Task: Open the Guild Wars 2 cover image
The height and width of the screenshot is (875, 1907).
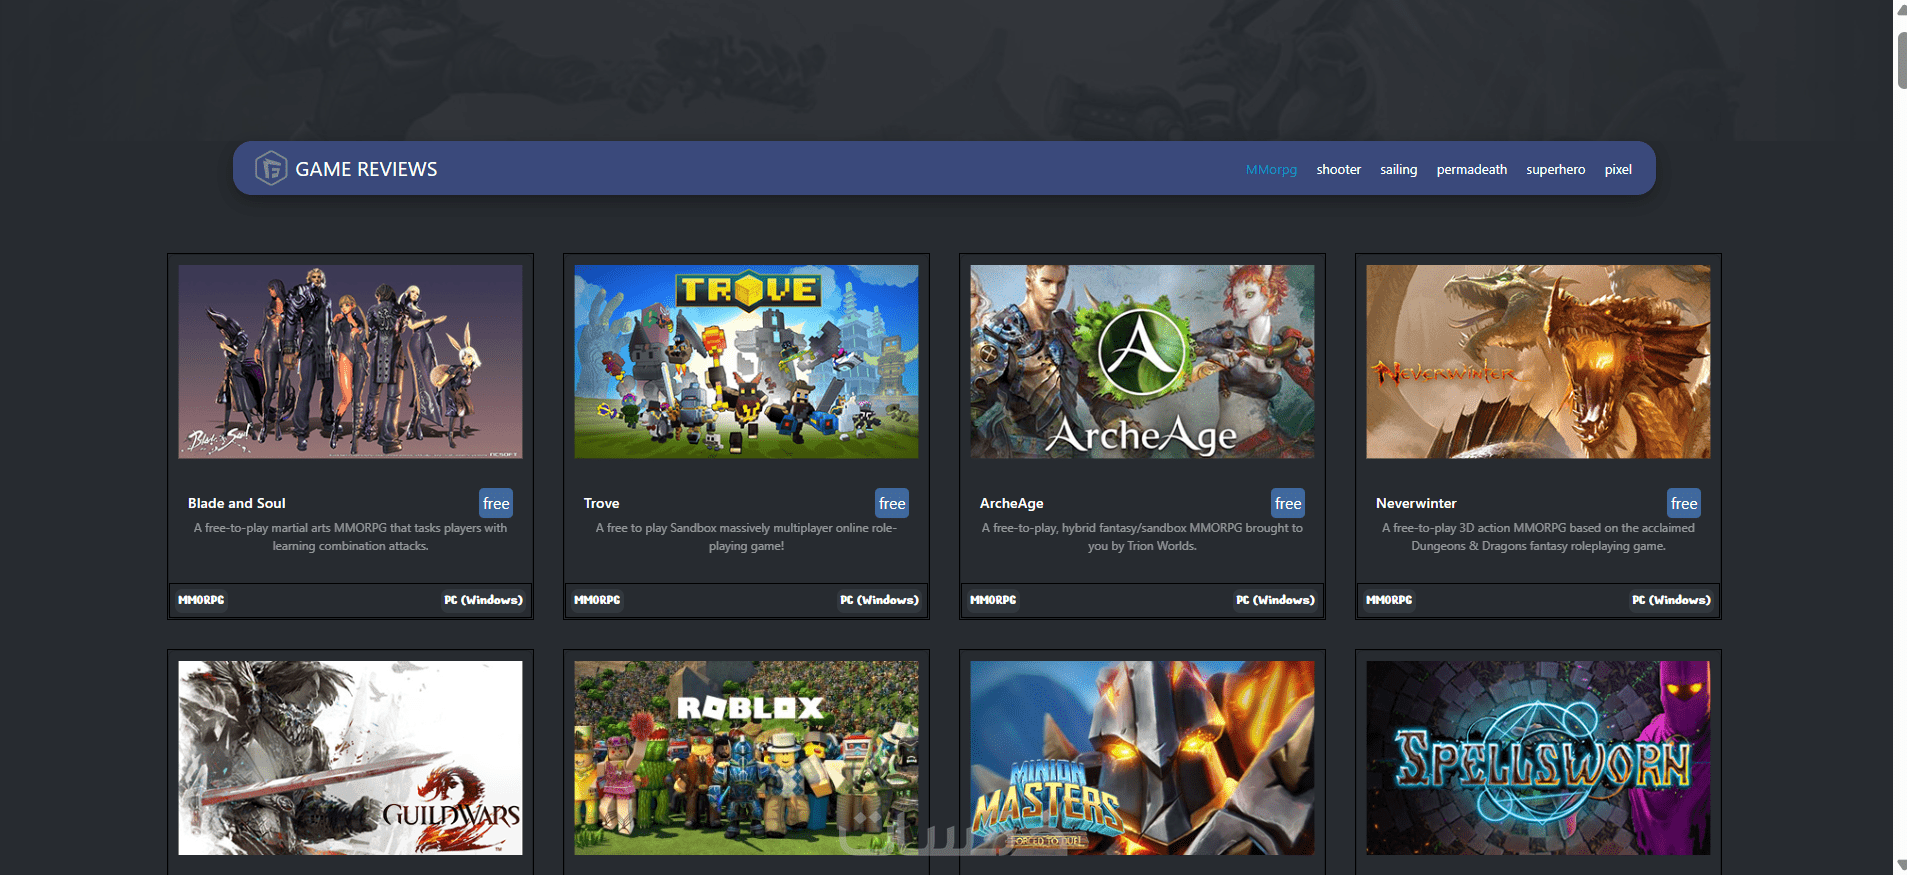Action: (350, 758)
